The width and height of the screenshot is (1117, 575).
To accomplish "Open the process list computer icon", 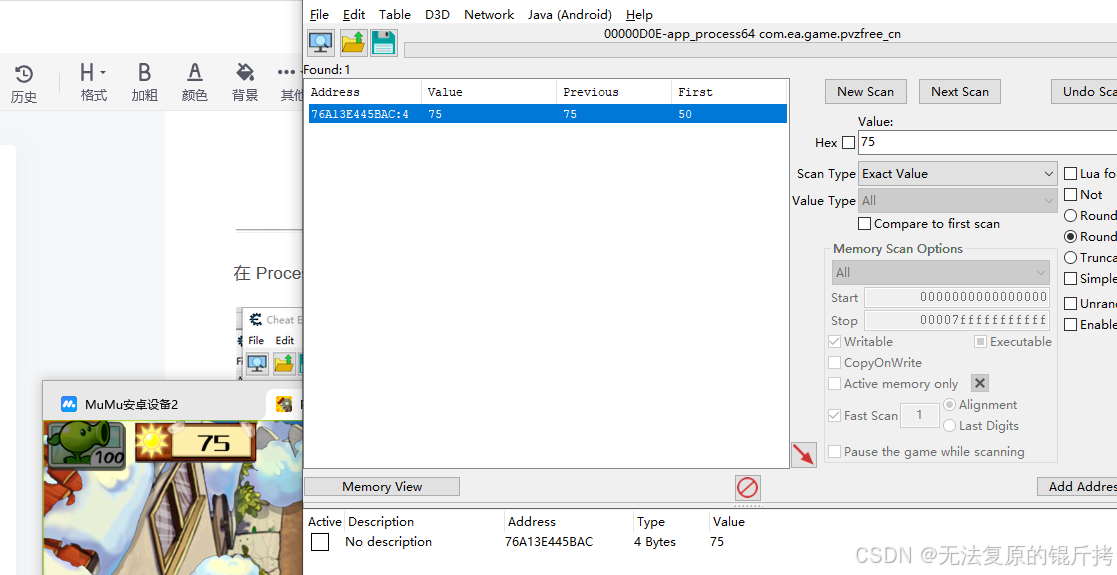I will point(321,43).
